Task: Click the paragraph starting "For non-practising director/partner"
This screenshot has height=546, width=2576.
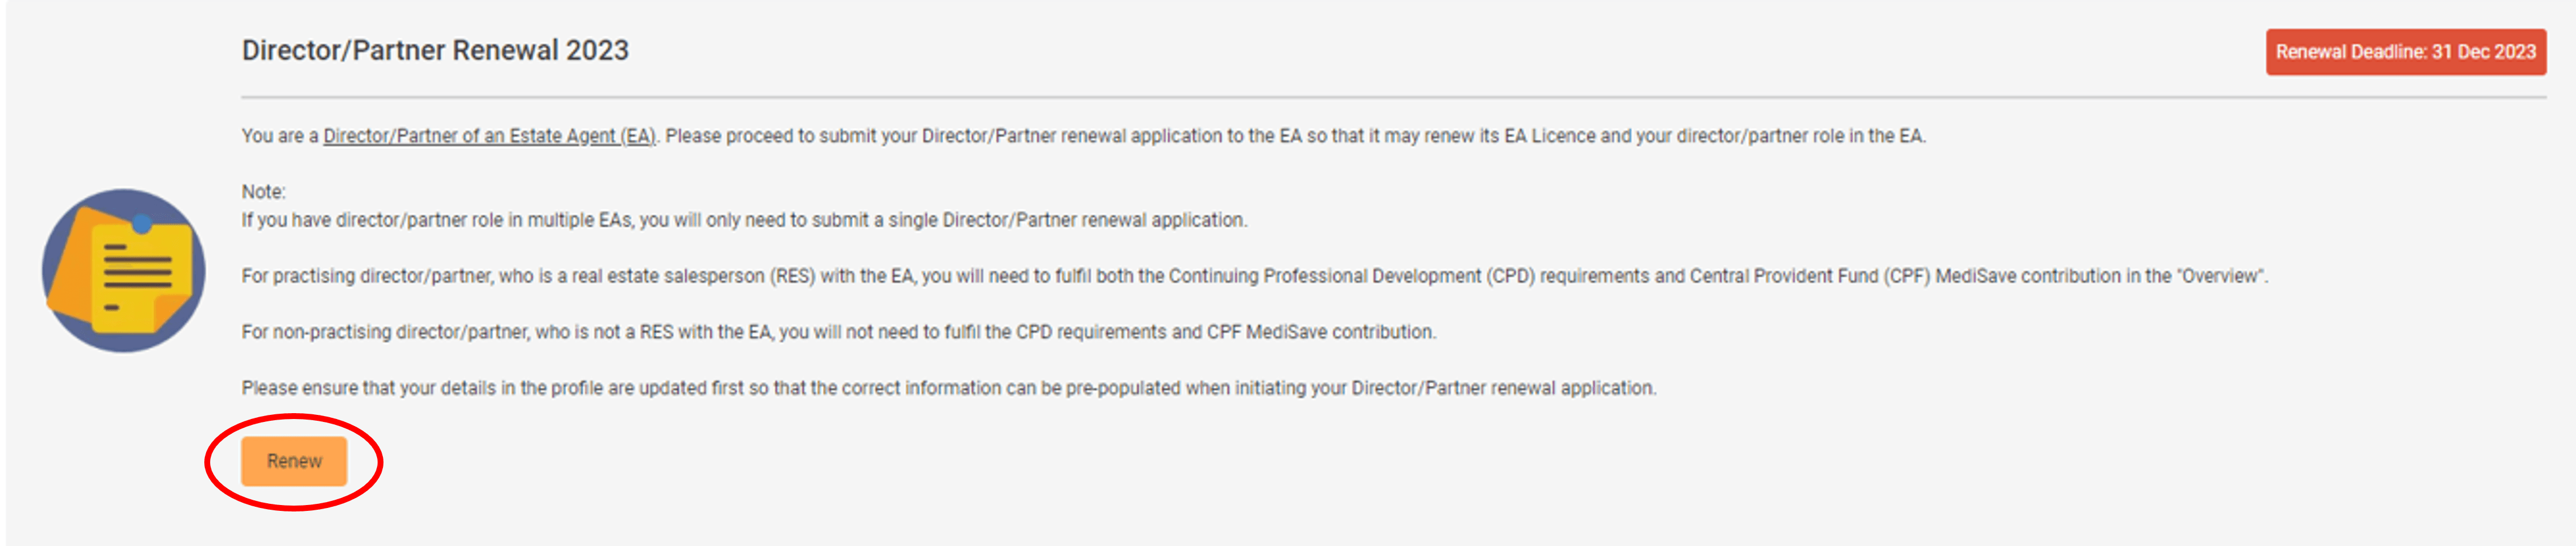Action: click(839, 332)
